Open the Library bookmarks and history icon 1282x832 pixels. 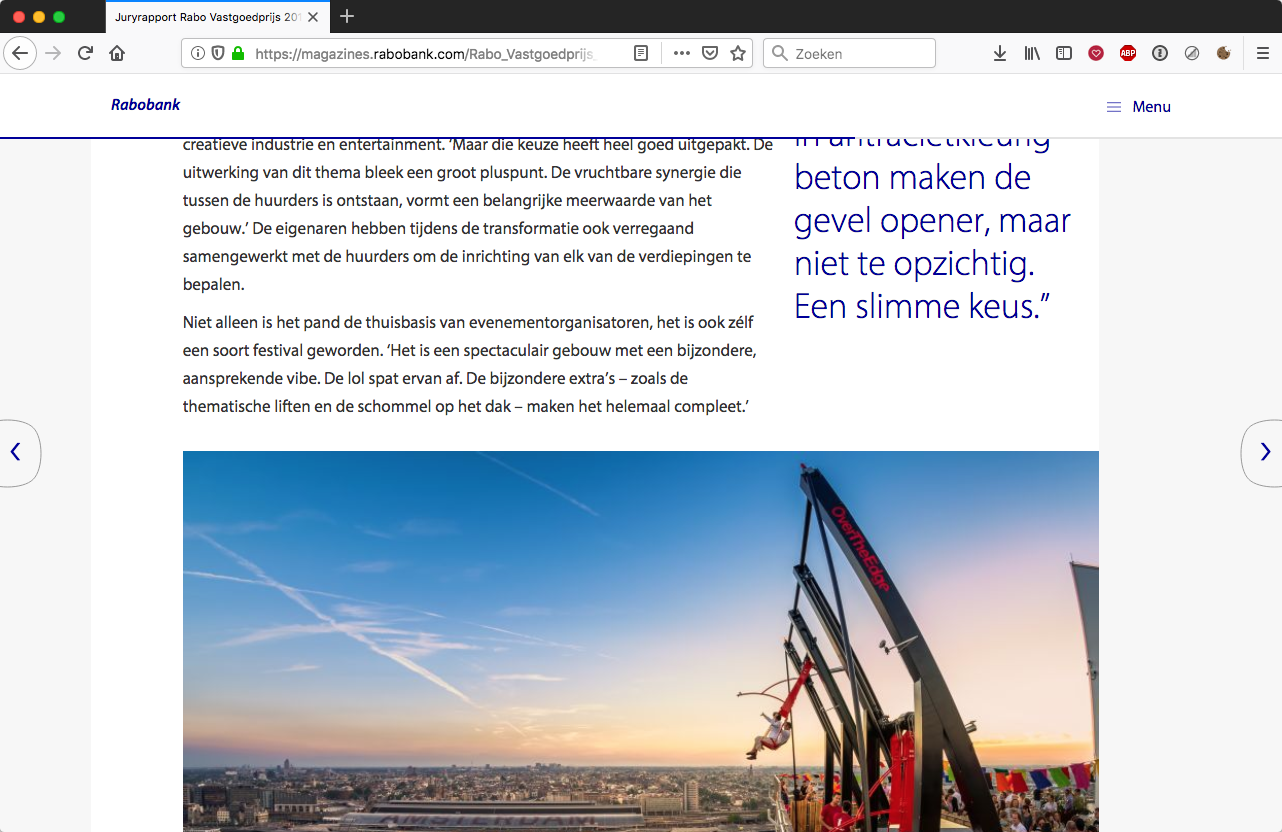1032,54
